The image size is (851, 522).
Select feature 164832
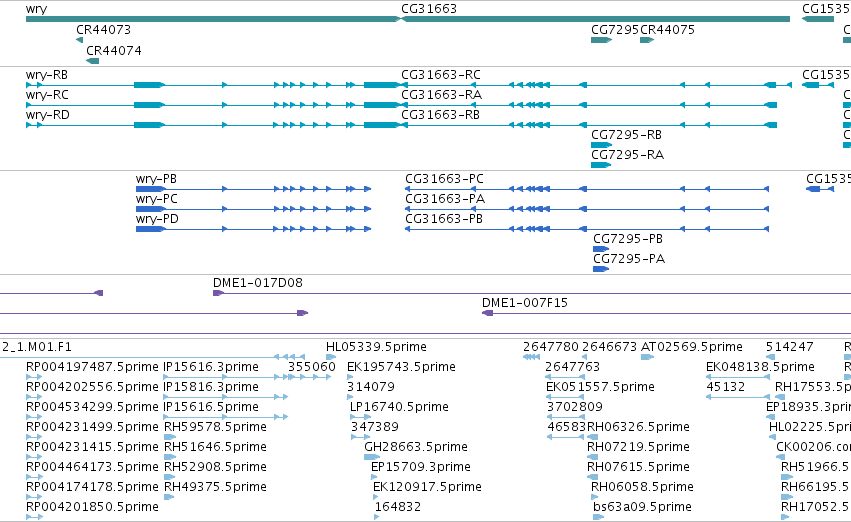click(x=398, y=507)
